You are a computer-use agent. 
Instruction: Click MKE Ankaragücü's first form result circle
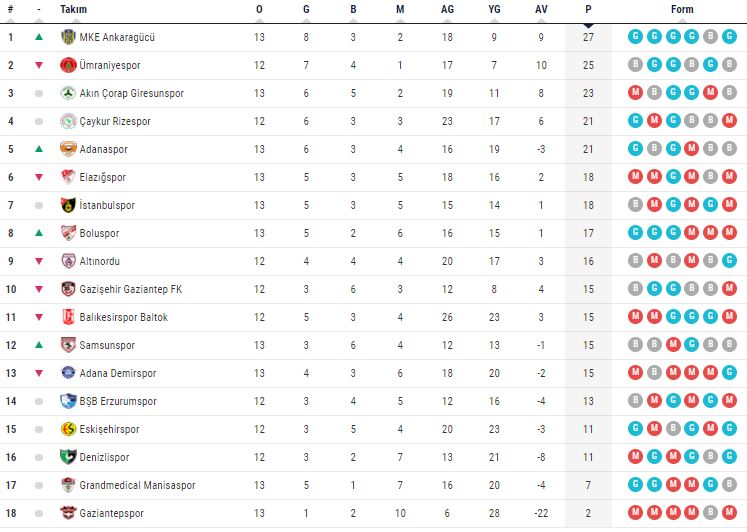[x=635, y=37]
